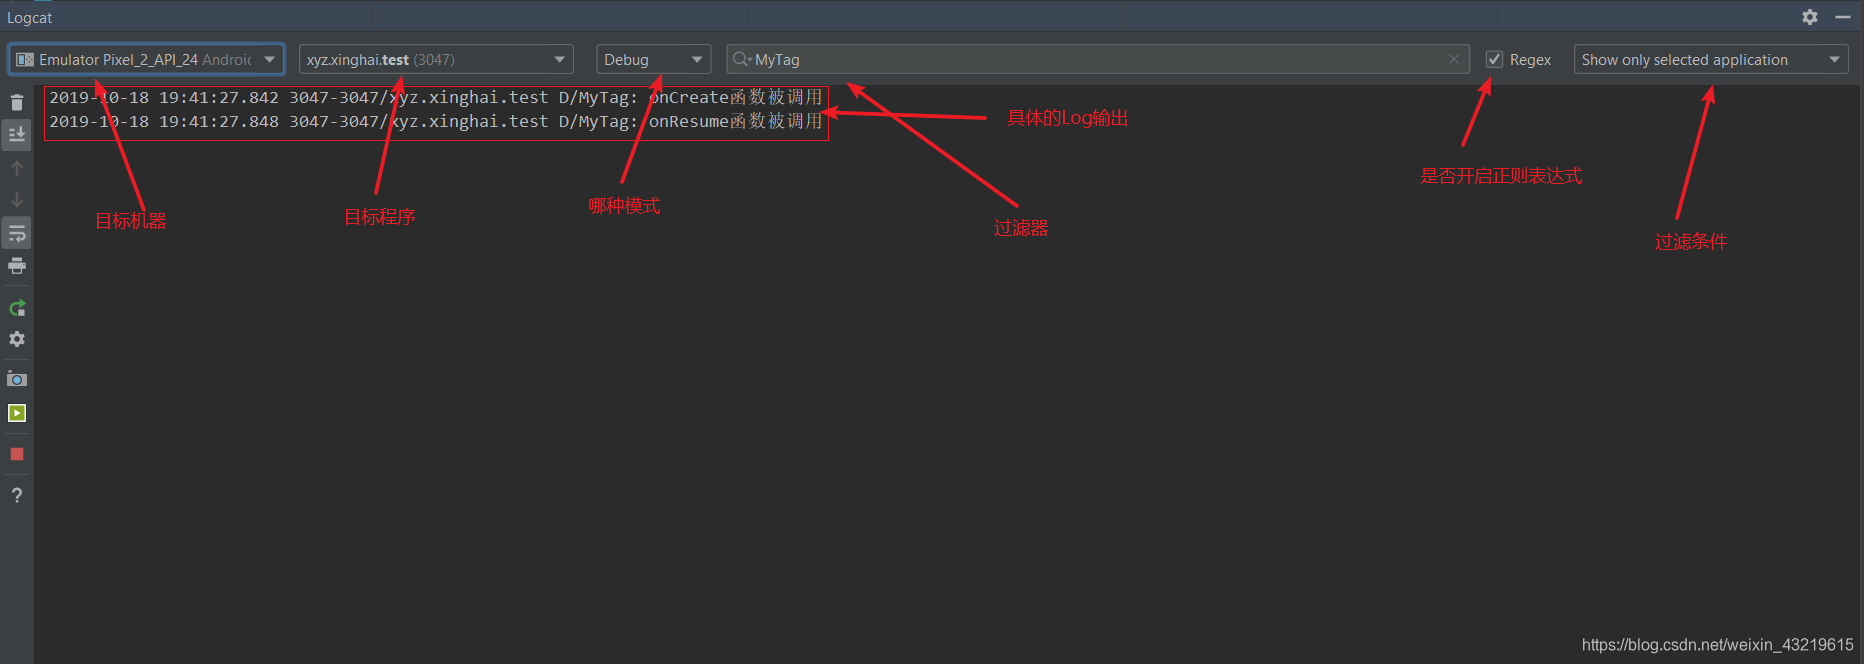Viewport: 1864px width, 664px height.
Task: Open help with the question mark icon
Action: pyautogui.click(x=17, y=495)
